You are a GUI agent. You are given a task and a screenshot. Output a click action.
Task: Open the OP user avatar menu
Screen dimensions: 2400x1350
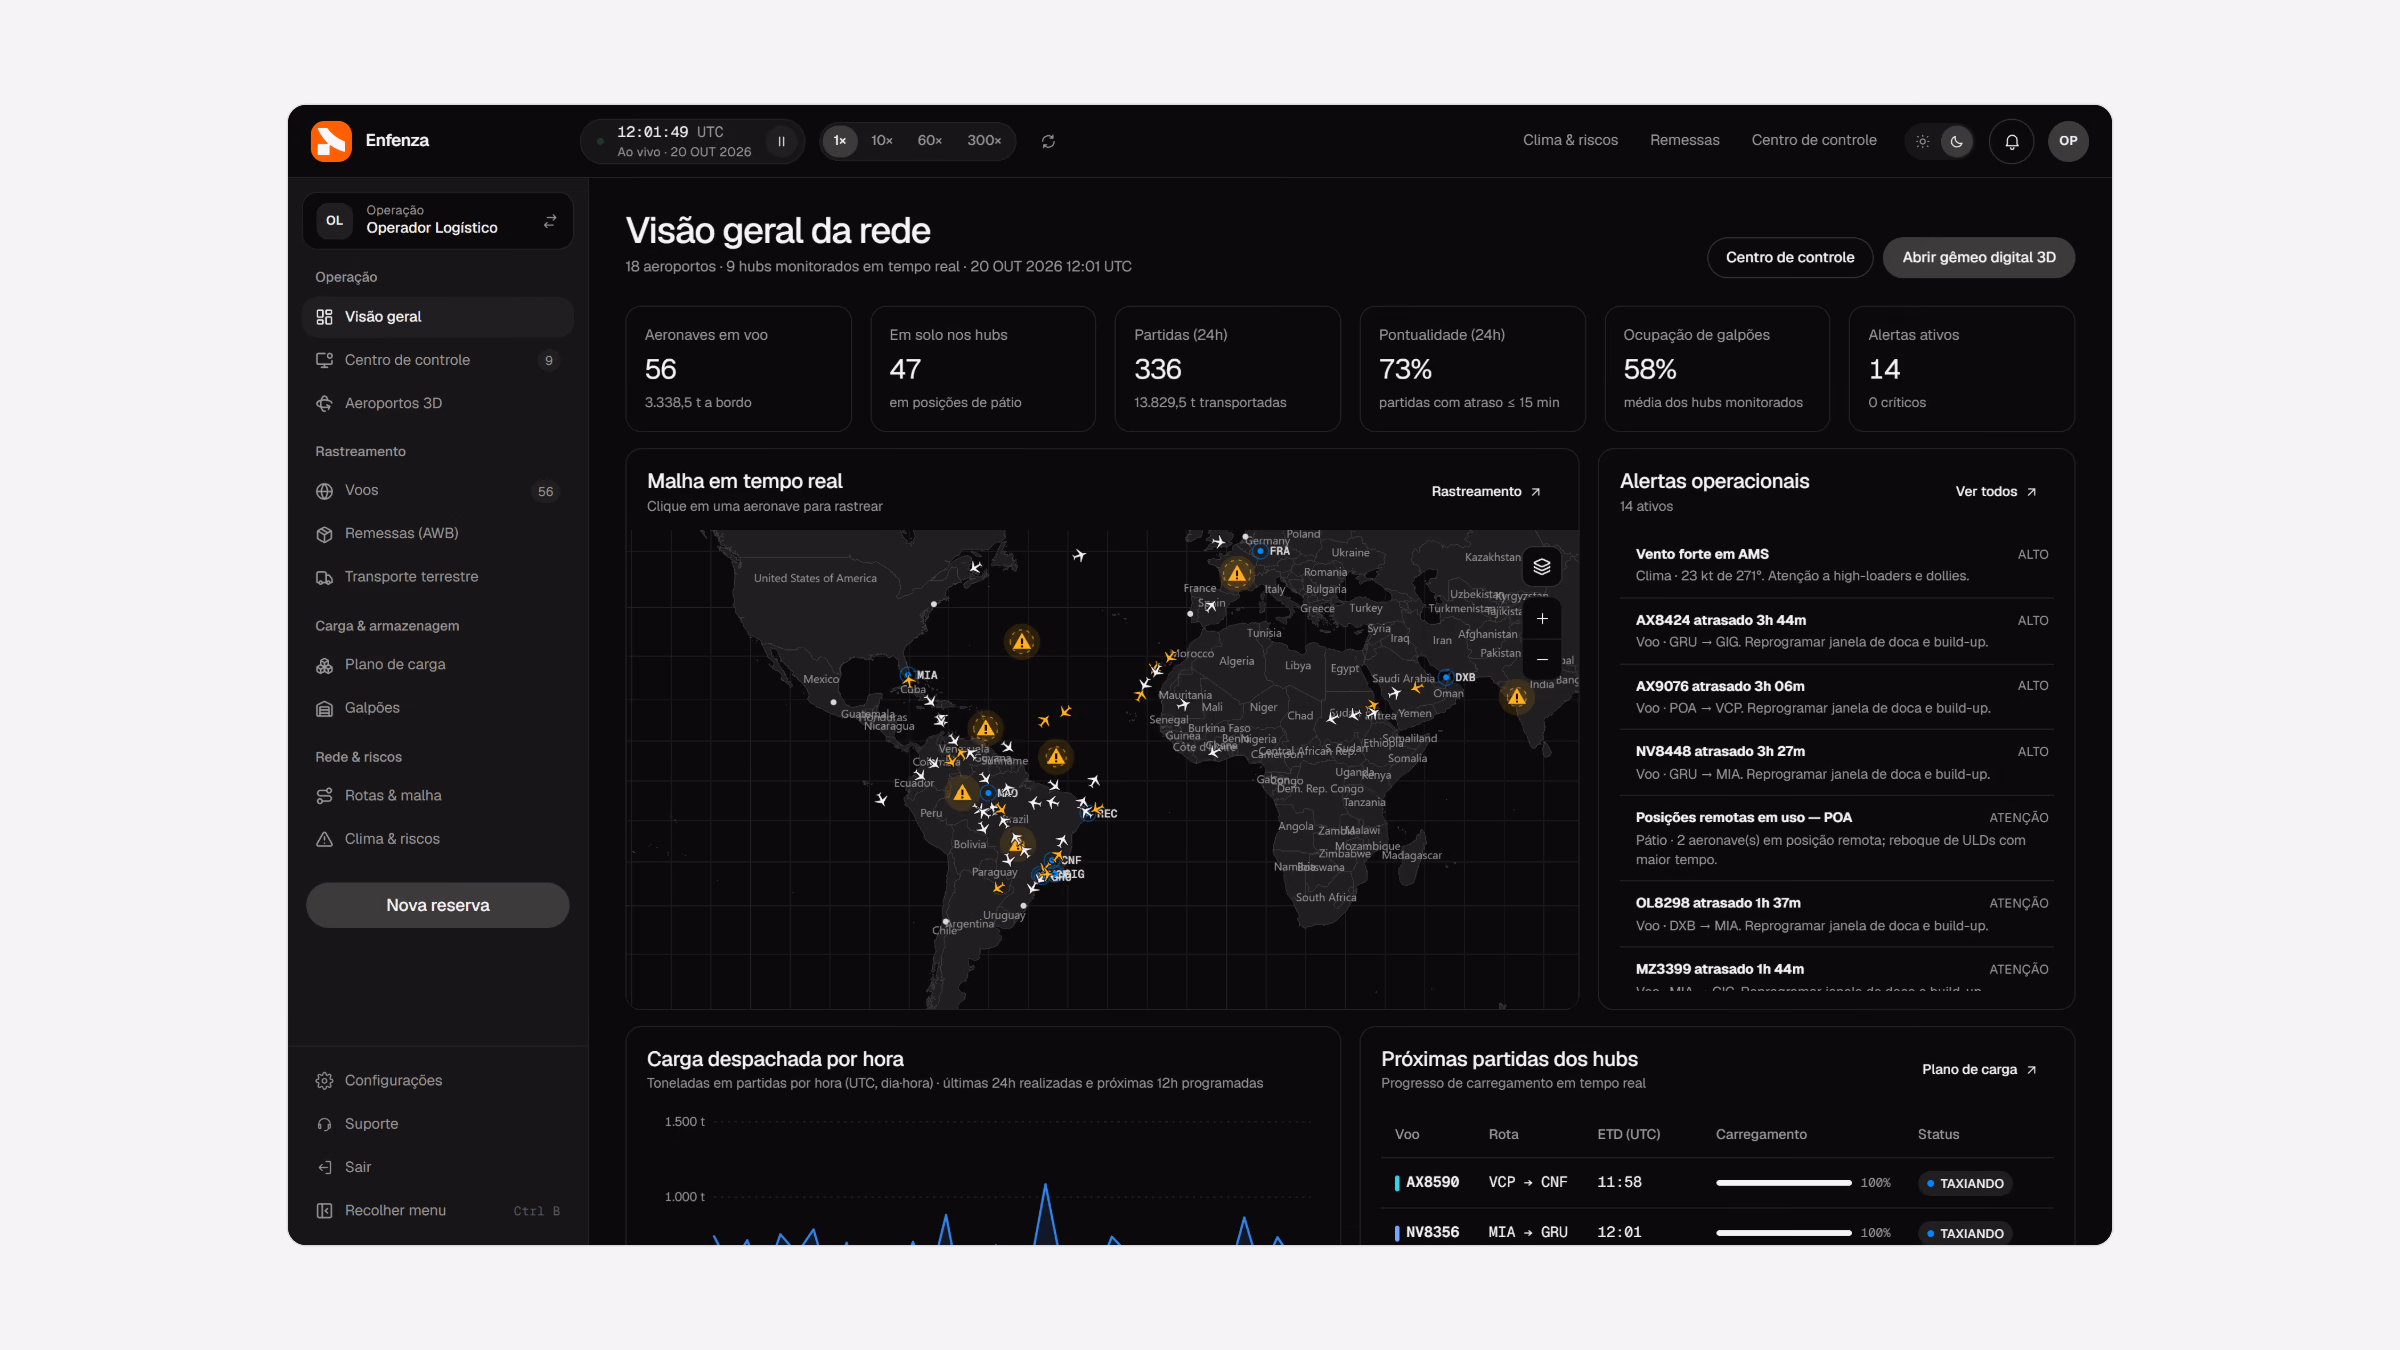tap(2068, 141)
